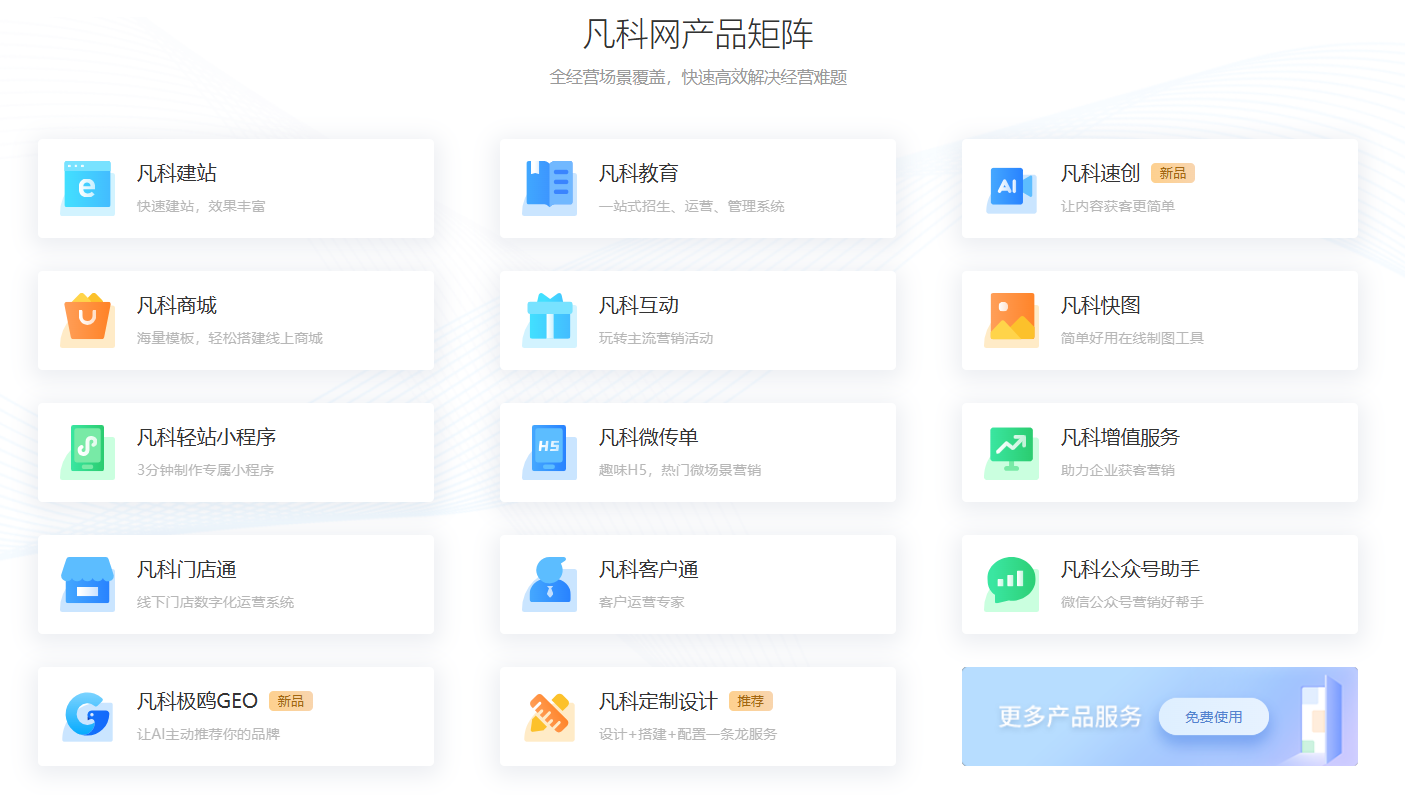The image size is (1405, 795).
Task: Click the 凡科互动 gift box icon
Action: pos(549,319)
